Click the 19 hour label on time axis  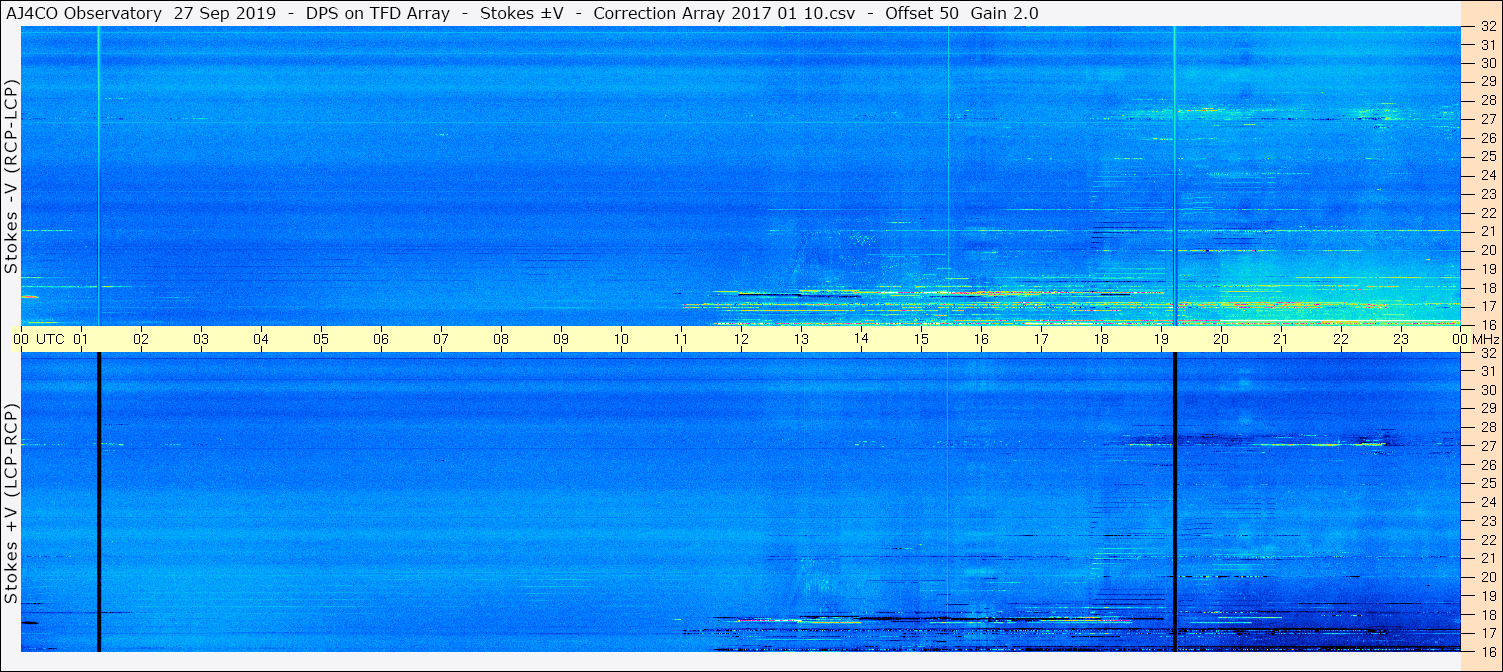pyautogui.click(x=1161, y=339)
